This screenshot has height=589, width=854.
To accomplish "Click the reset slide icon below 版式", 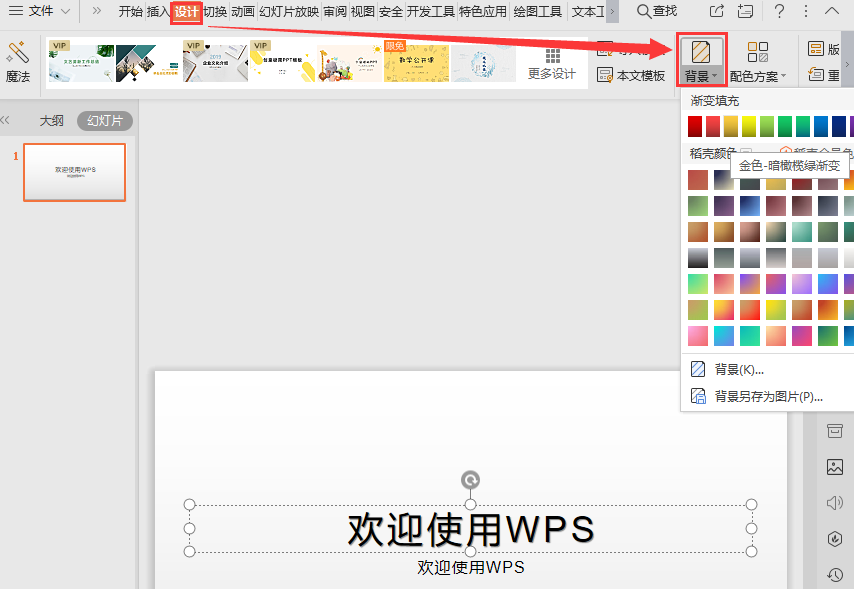I will 815,74.
